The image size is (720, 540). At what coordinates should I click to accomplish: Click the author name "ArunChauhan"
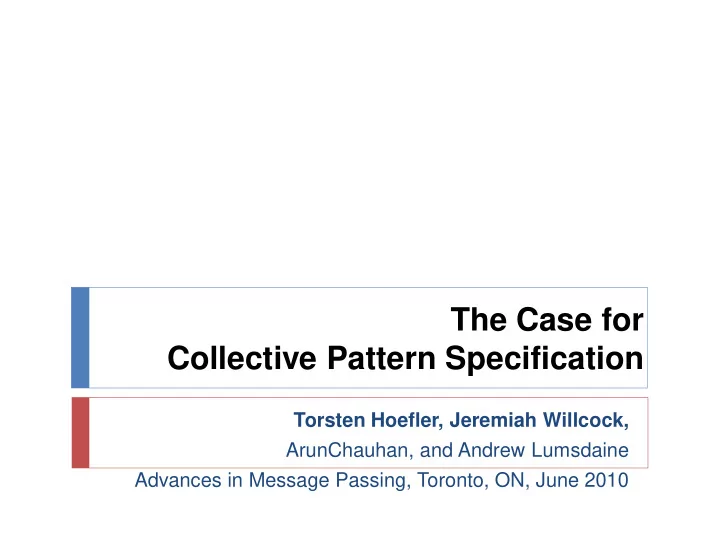click(x=347, y=450)
